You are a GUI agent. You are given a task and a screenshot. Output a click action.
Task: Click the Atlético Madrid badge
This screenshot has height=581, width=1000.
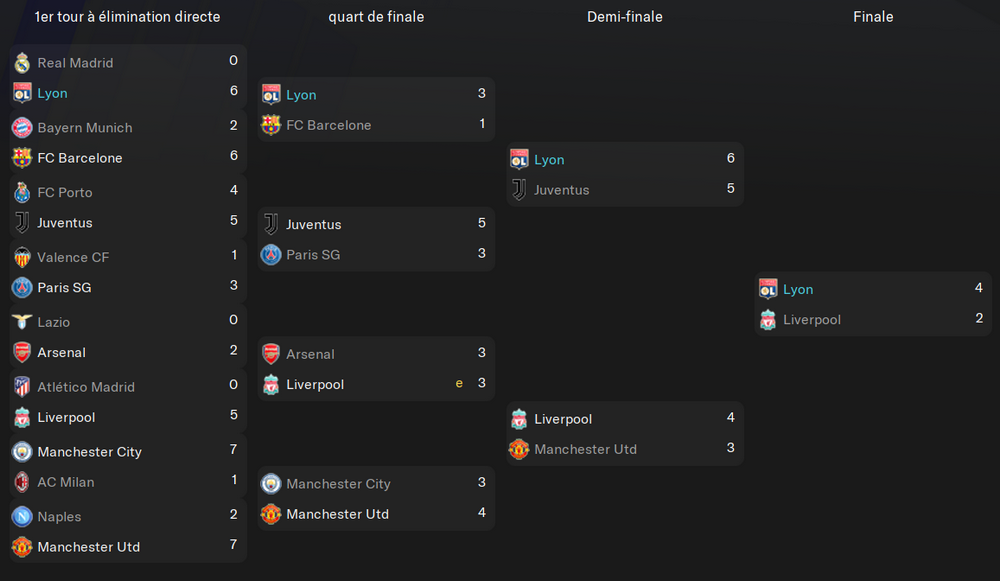pos(22,386)
